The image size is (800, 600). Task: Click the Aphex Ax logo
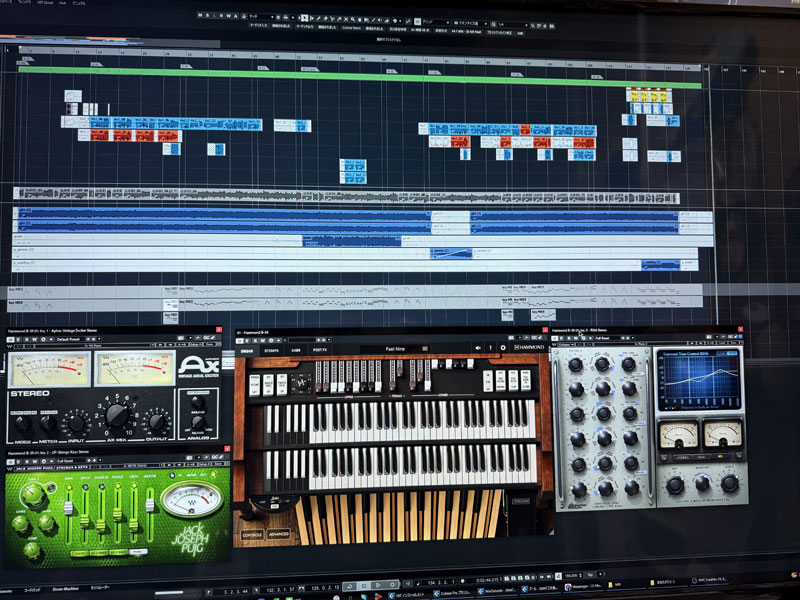pyautogui.click(x=199, y=366)
